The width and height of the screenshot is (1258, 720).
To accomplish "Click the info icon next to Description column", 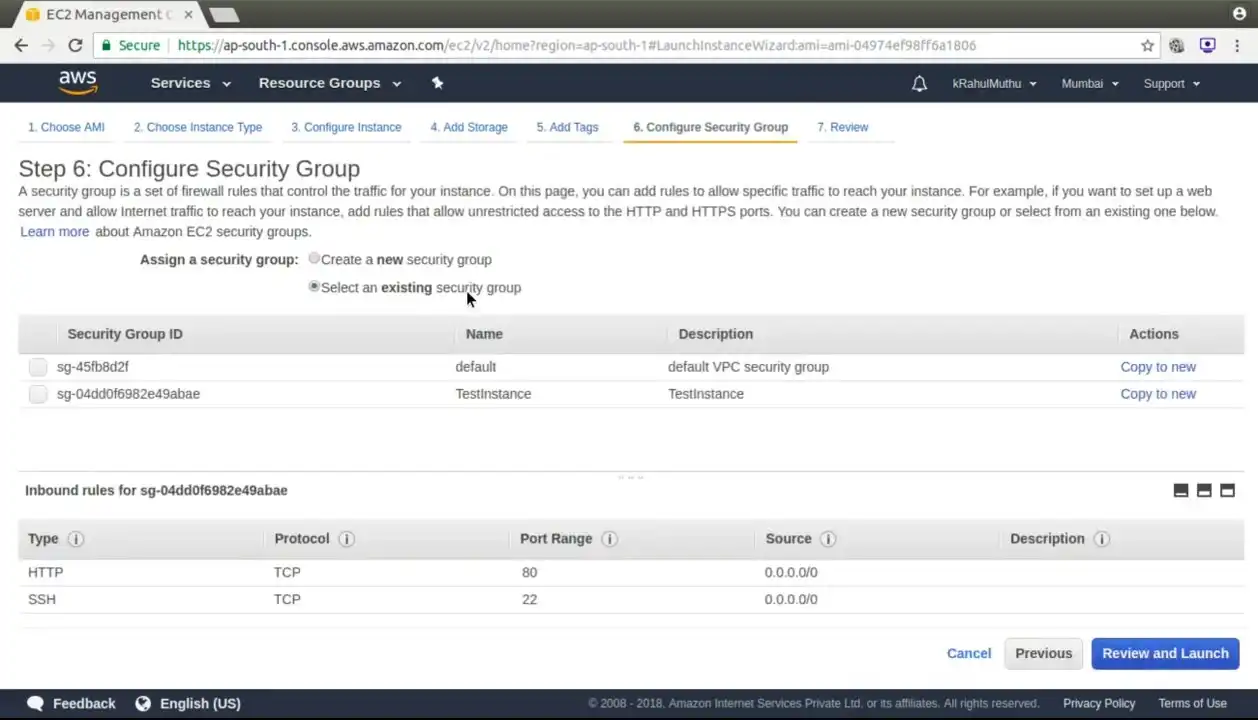I will [1101, 539].
